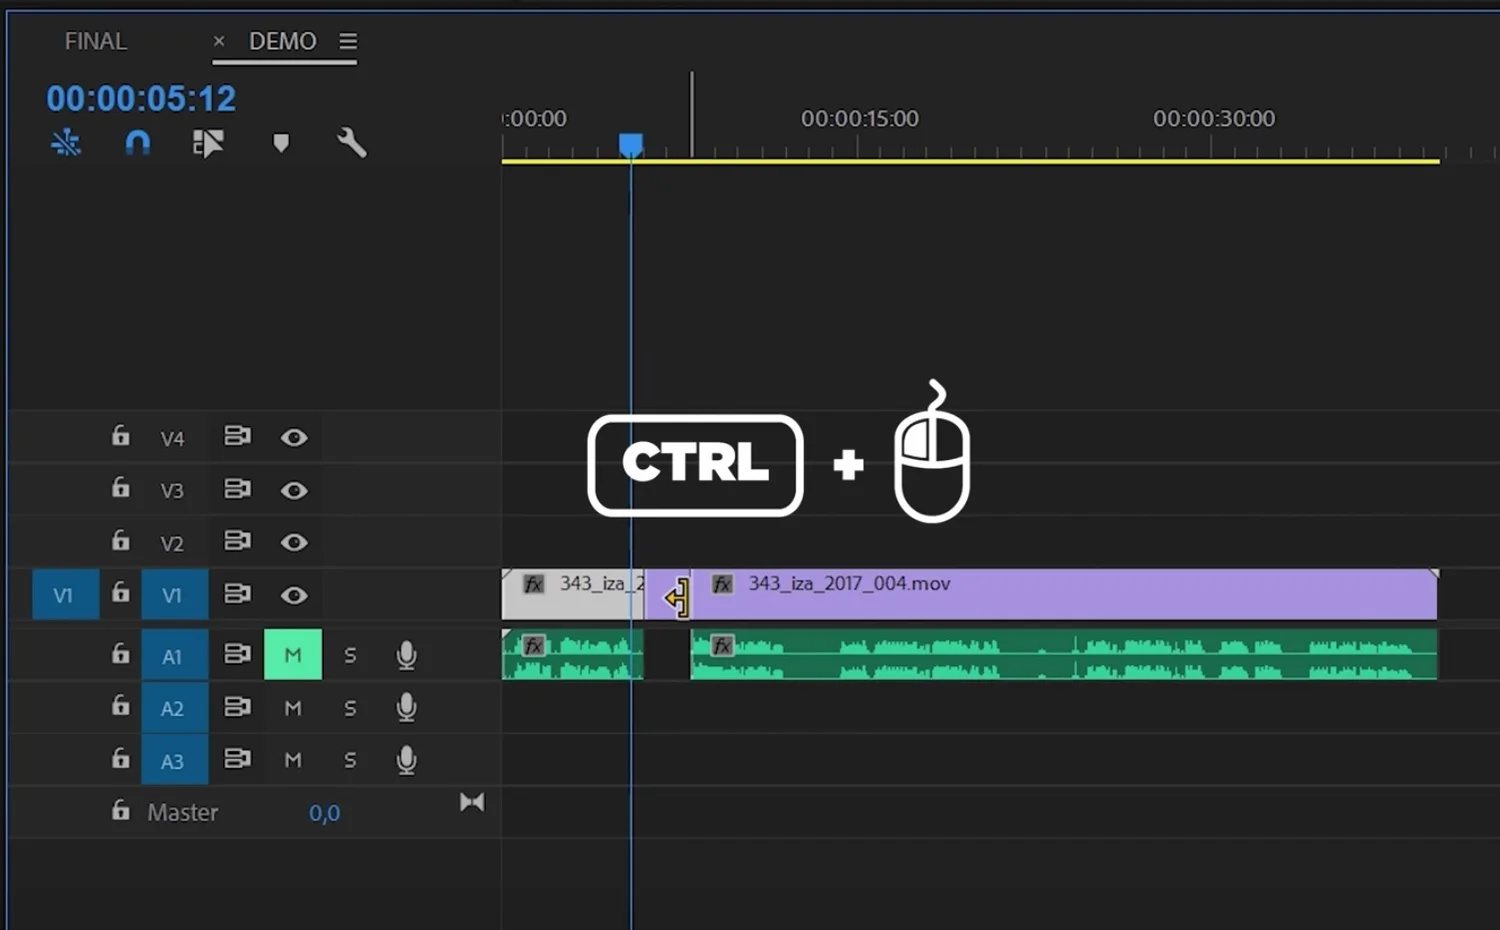This screenshot has height=930, width=1500.
Task: Click the Master volume value 0,0
Action: coord(324,812)
